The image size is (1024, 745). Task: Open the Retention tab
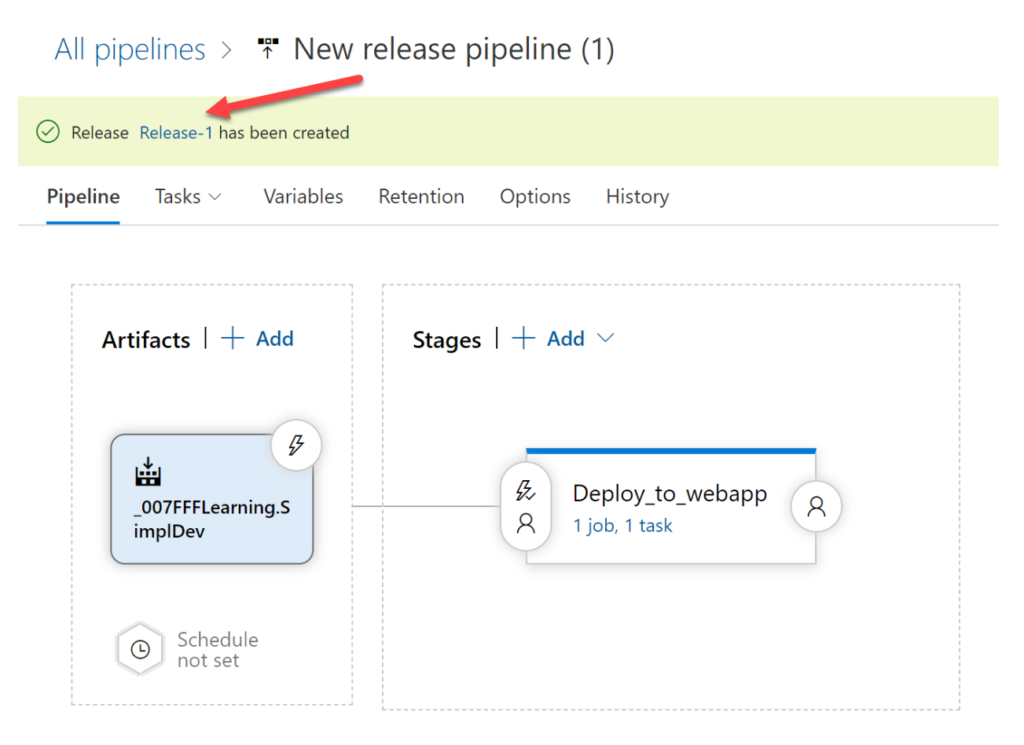click(421, 197)
